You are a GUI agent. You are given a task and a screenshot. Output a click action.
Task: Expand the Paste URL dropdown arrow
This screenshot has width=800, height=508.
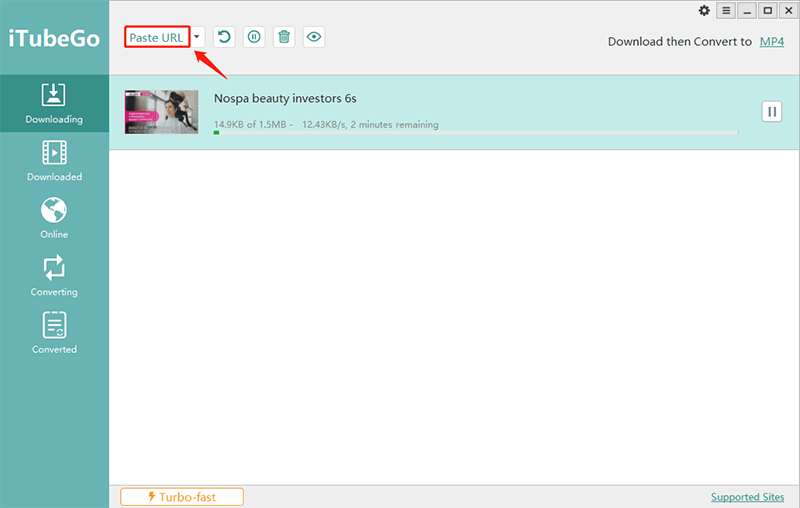pyautogui.click(x=197, y=37)
